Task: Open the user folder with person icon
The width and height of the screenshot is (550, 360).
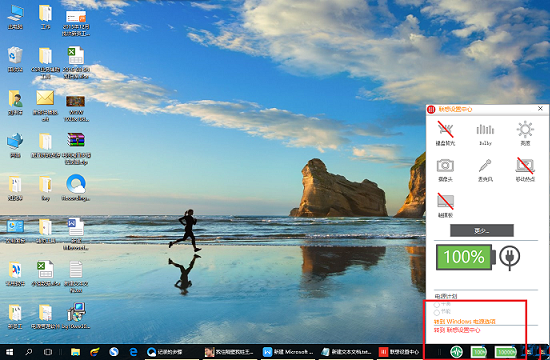Action: [x=15, y=103]
